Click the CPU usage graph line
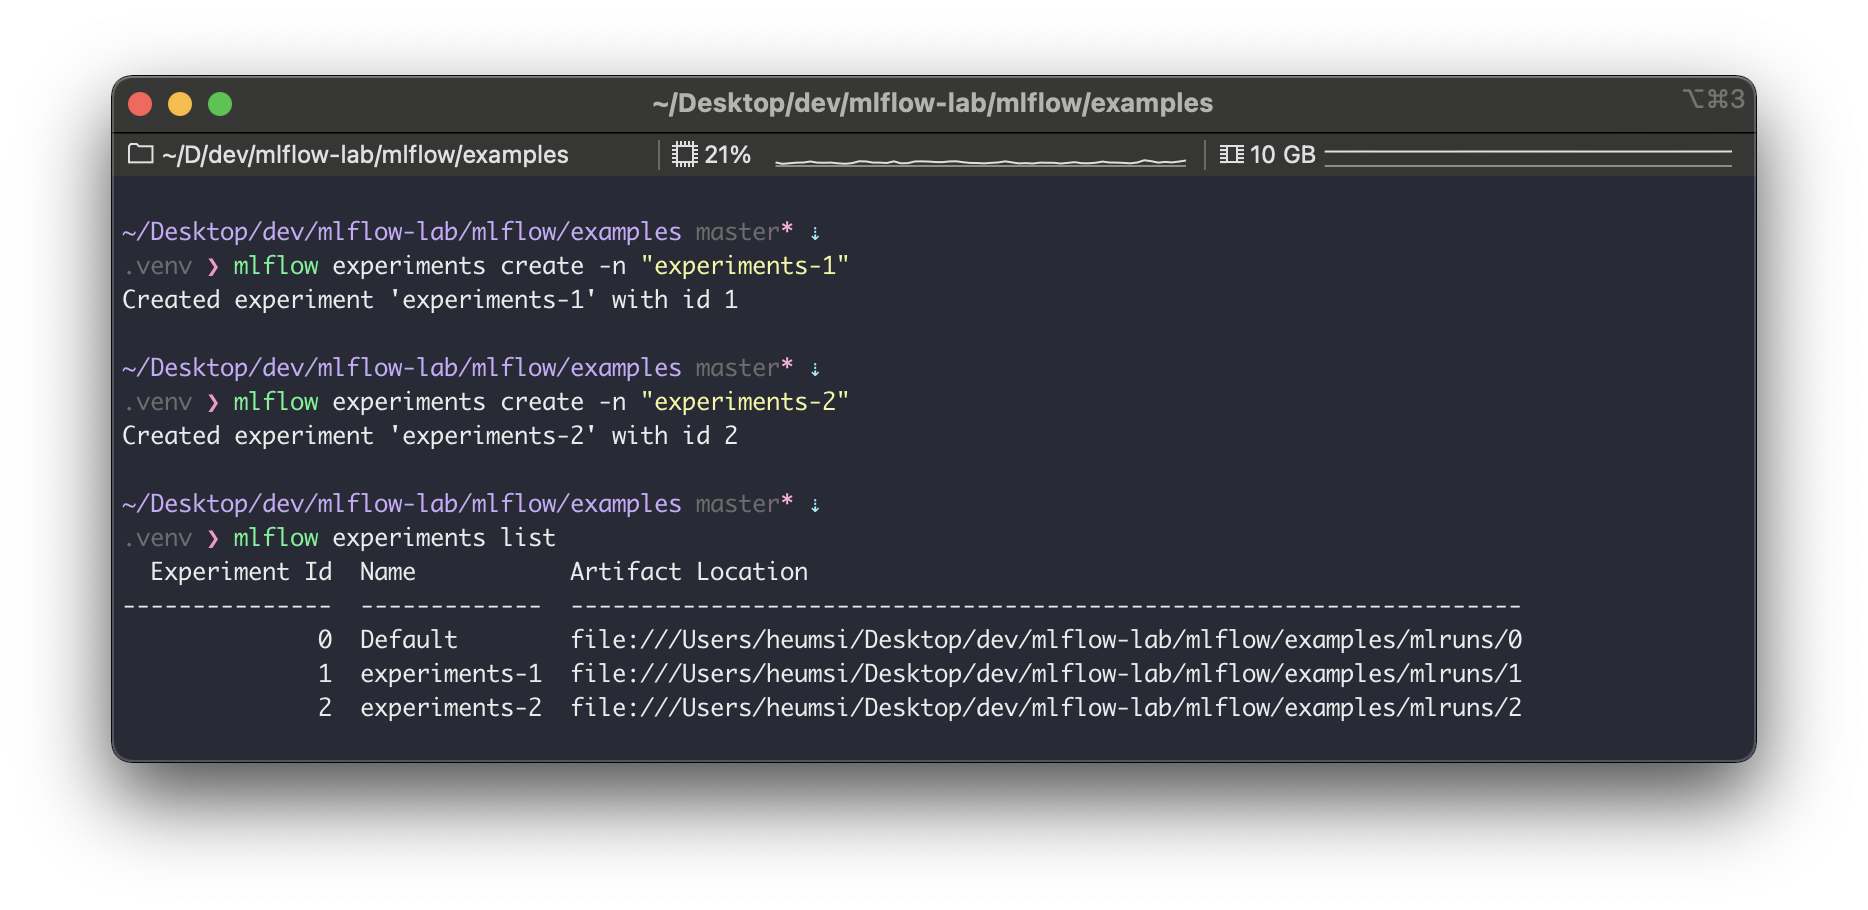Image resolution: width=1868 pixels, height=910 pixels. point(980,160)
